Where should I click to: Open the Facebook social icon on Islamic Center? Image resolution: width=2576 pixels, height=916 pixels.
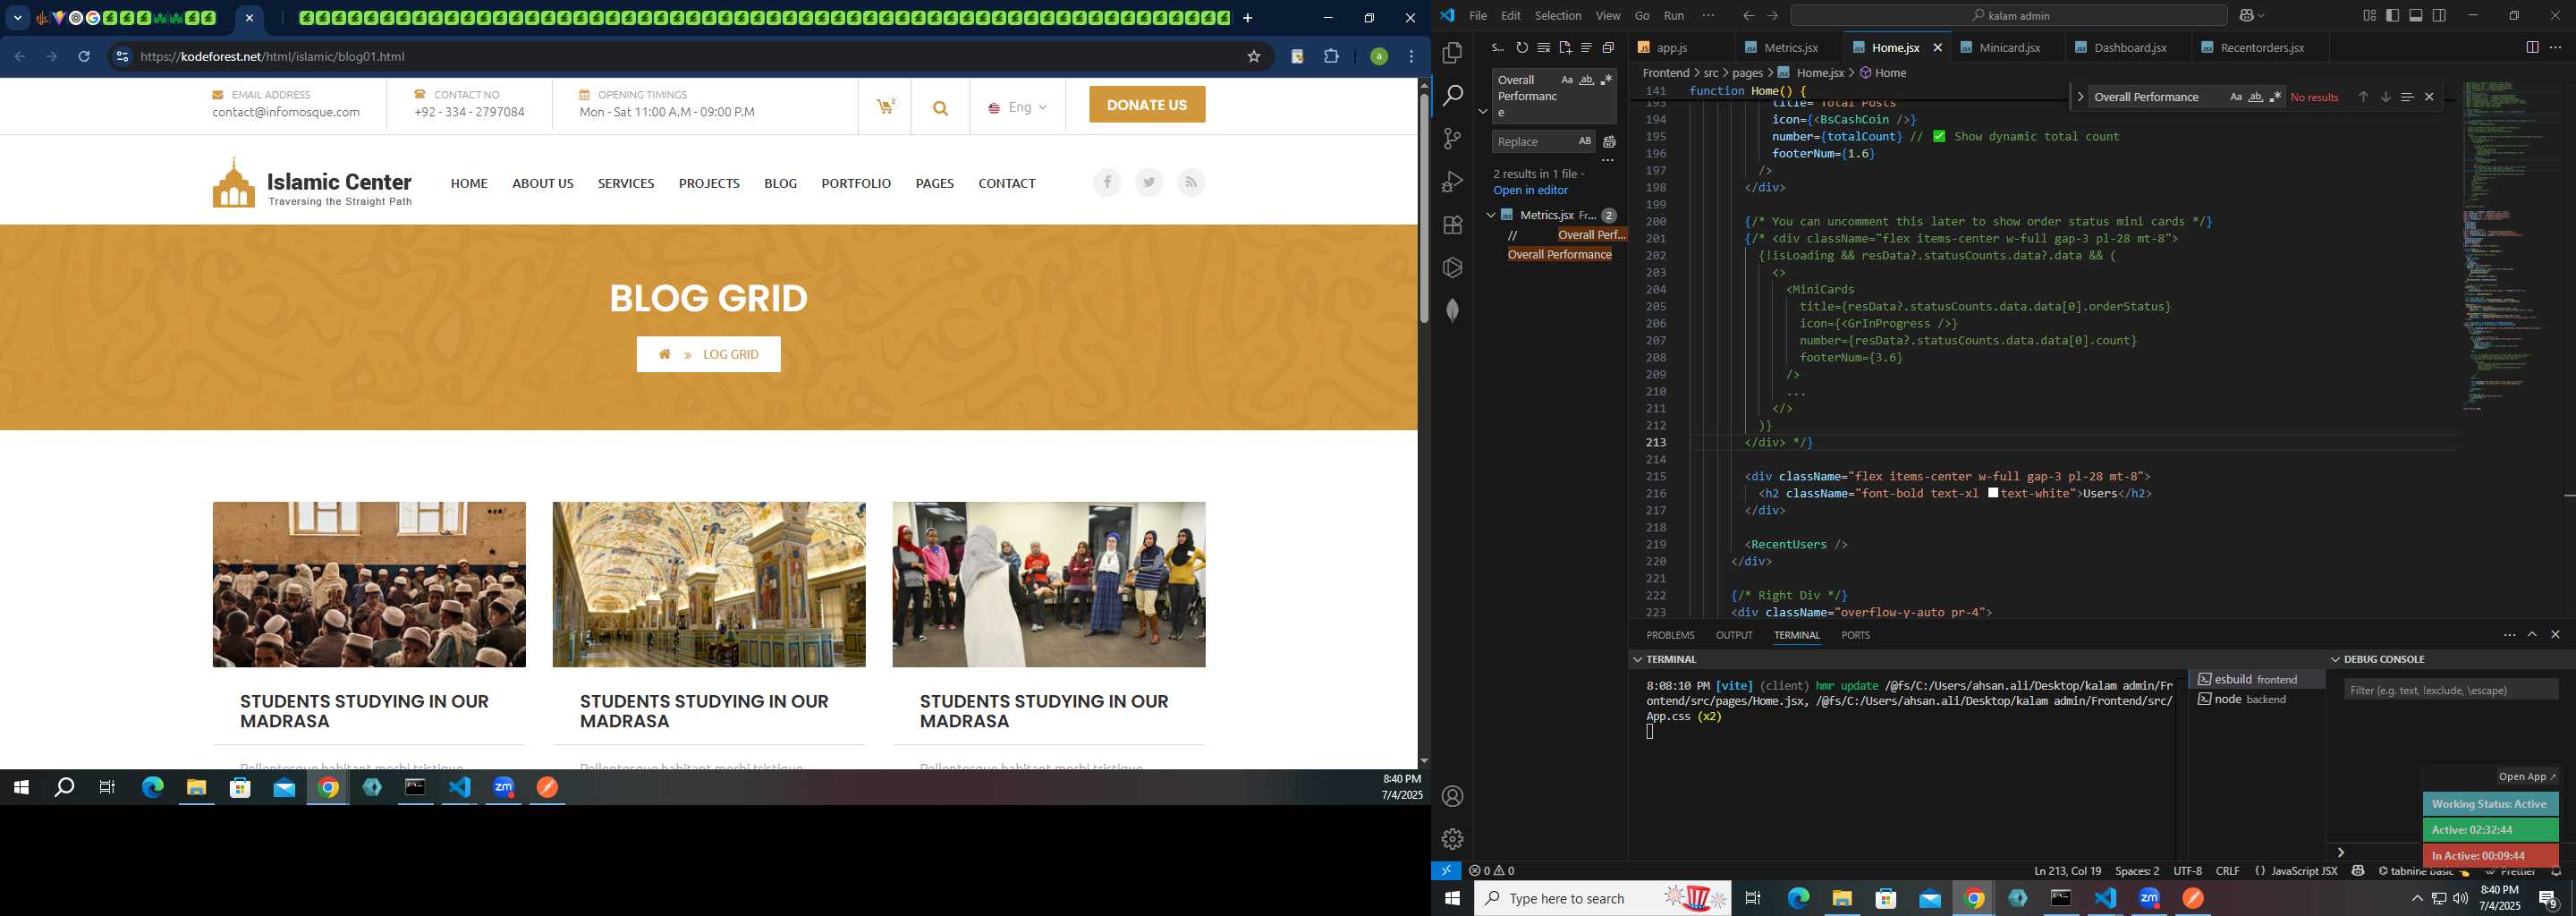1107,182
